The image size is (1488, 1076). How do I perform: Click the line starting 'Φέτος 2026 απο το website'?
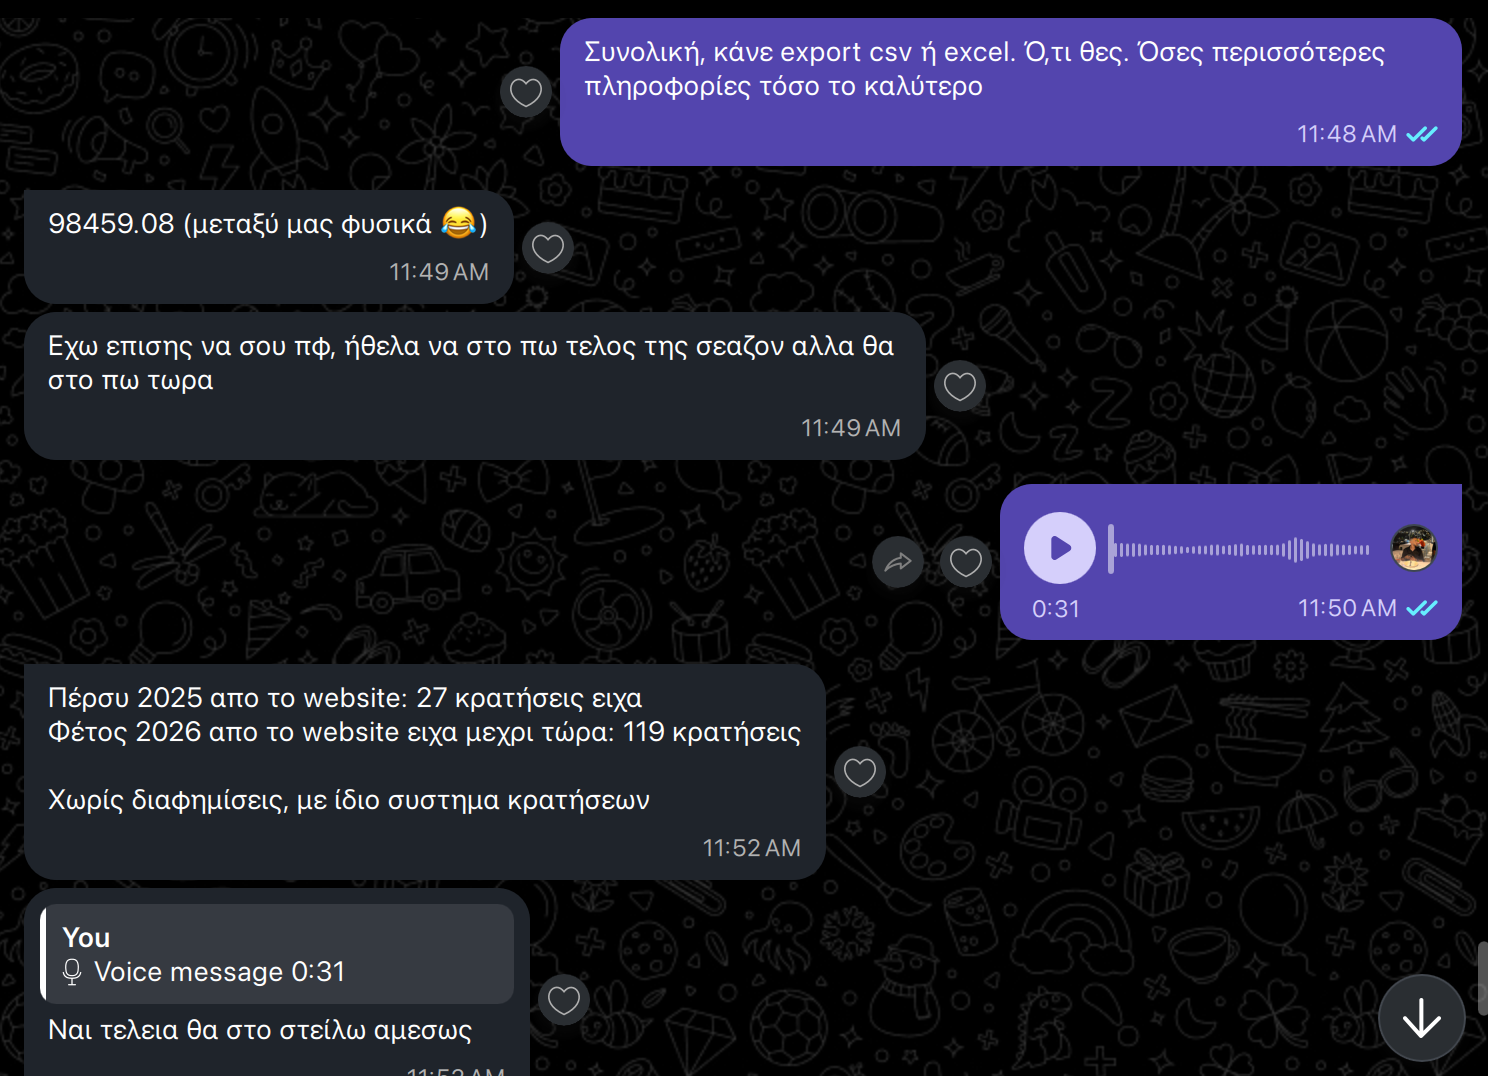pos(425,732)
